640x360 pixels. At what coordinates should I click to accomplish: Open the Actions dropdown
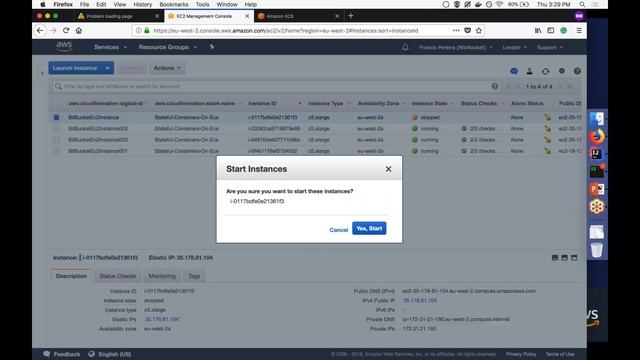pos(167,68)
